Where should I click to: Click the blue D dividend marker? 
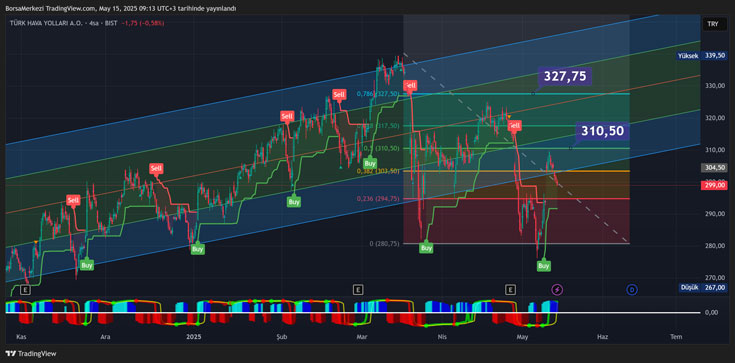(632, 290)
